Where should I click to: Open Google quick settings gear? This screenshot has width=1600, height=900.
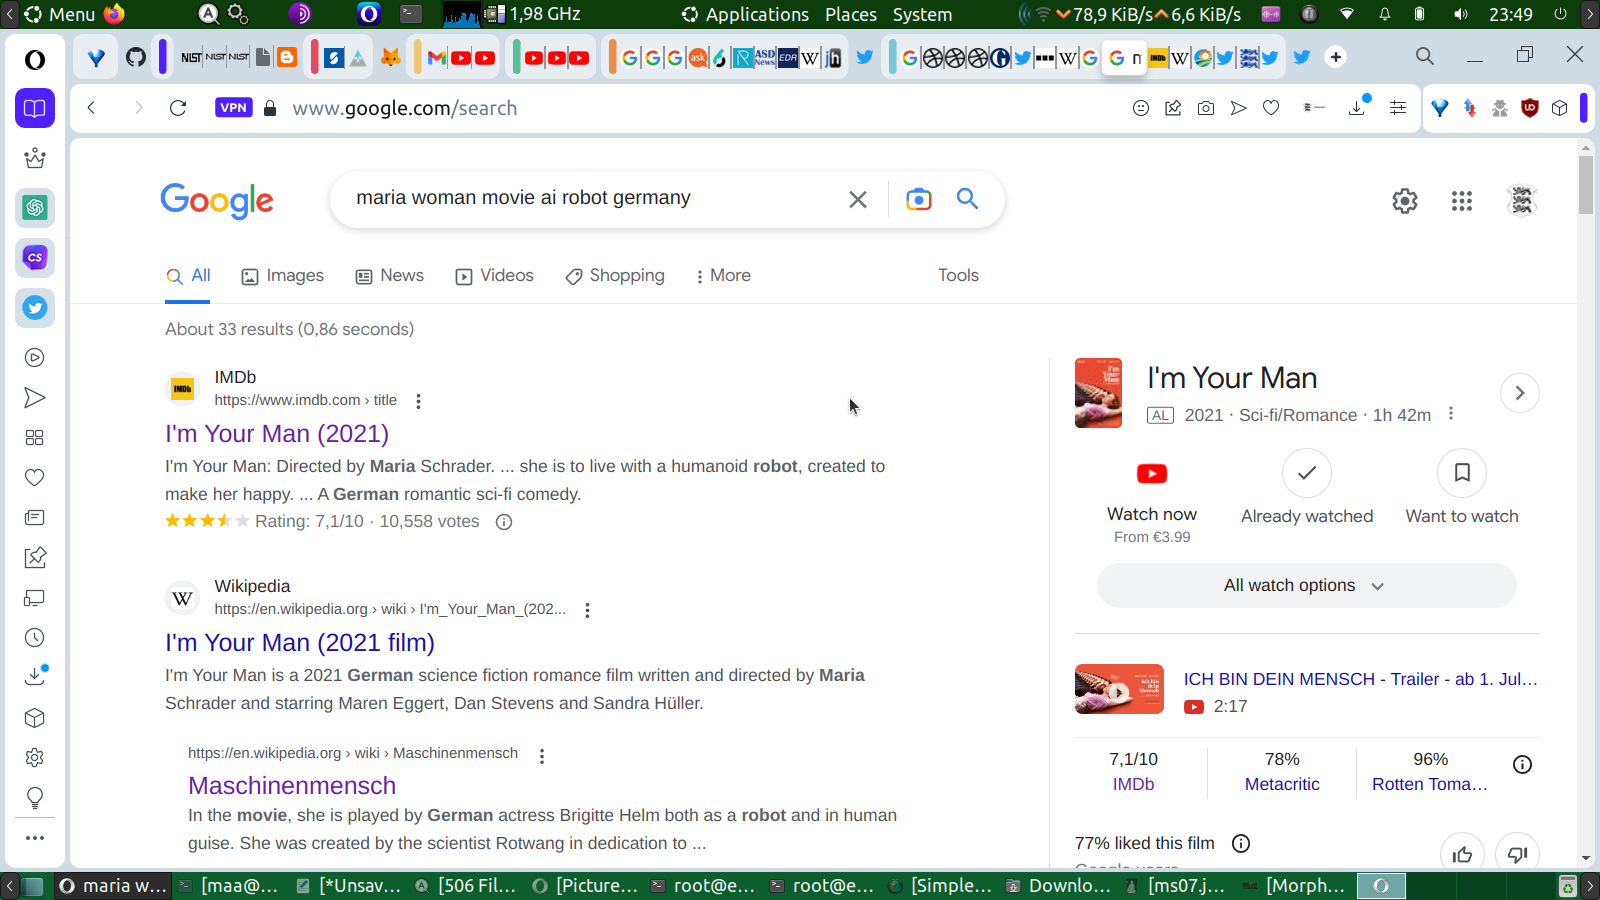1405,201
